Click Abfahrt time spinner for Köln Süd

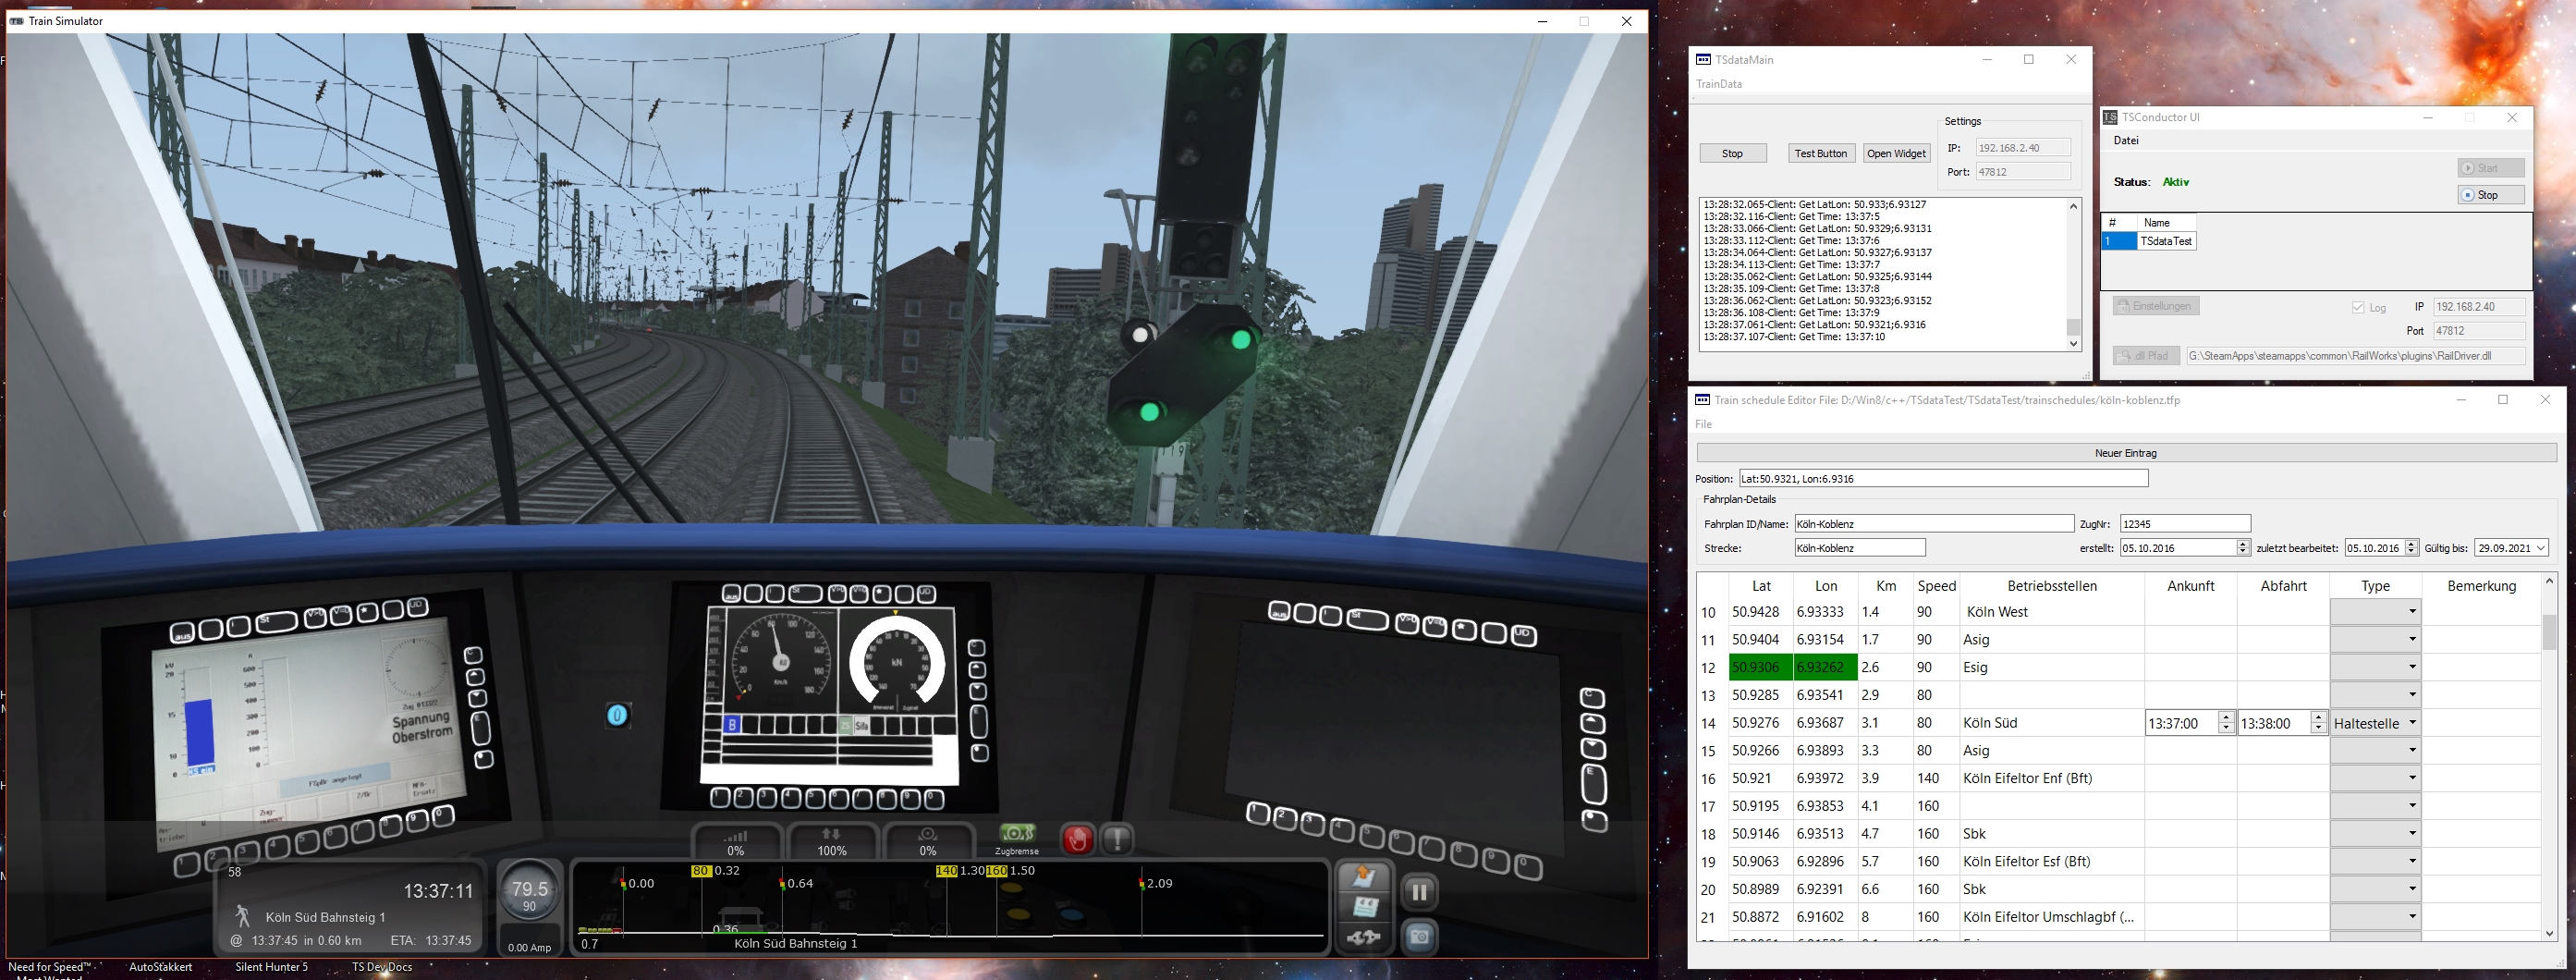click(2319, 723)
